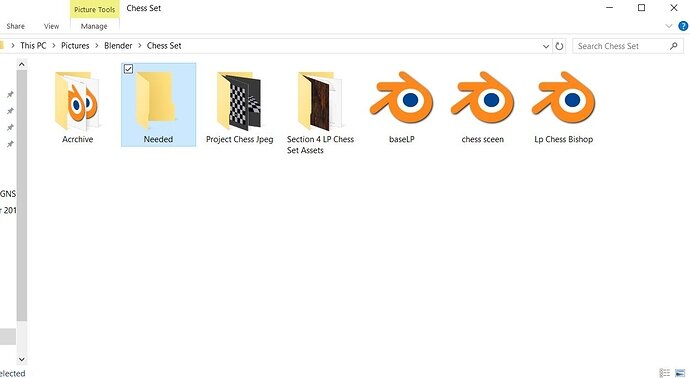Maximize the Chess Set window
Screen dimensions: 690x378
coord(642,8)
